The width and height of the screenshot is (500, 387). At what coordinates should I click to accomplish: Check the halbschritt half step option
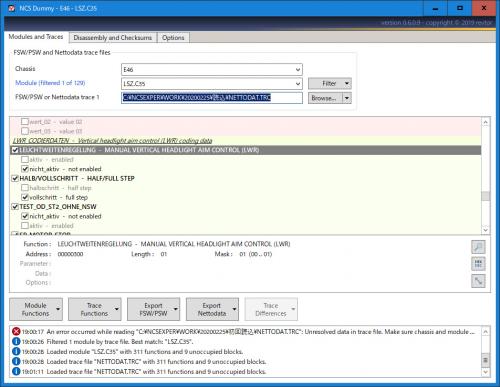coord(25,188)
